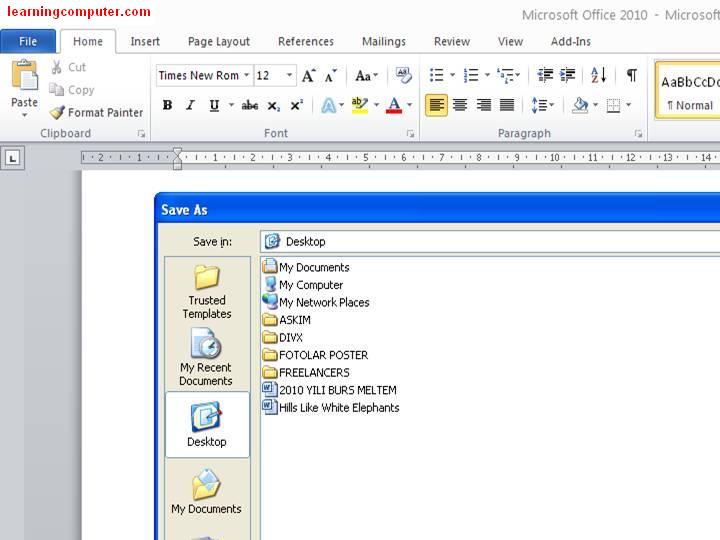Click the Shading paint bucket icon
The width and height of the screenshot is (720, 540).
click(580, 105)
